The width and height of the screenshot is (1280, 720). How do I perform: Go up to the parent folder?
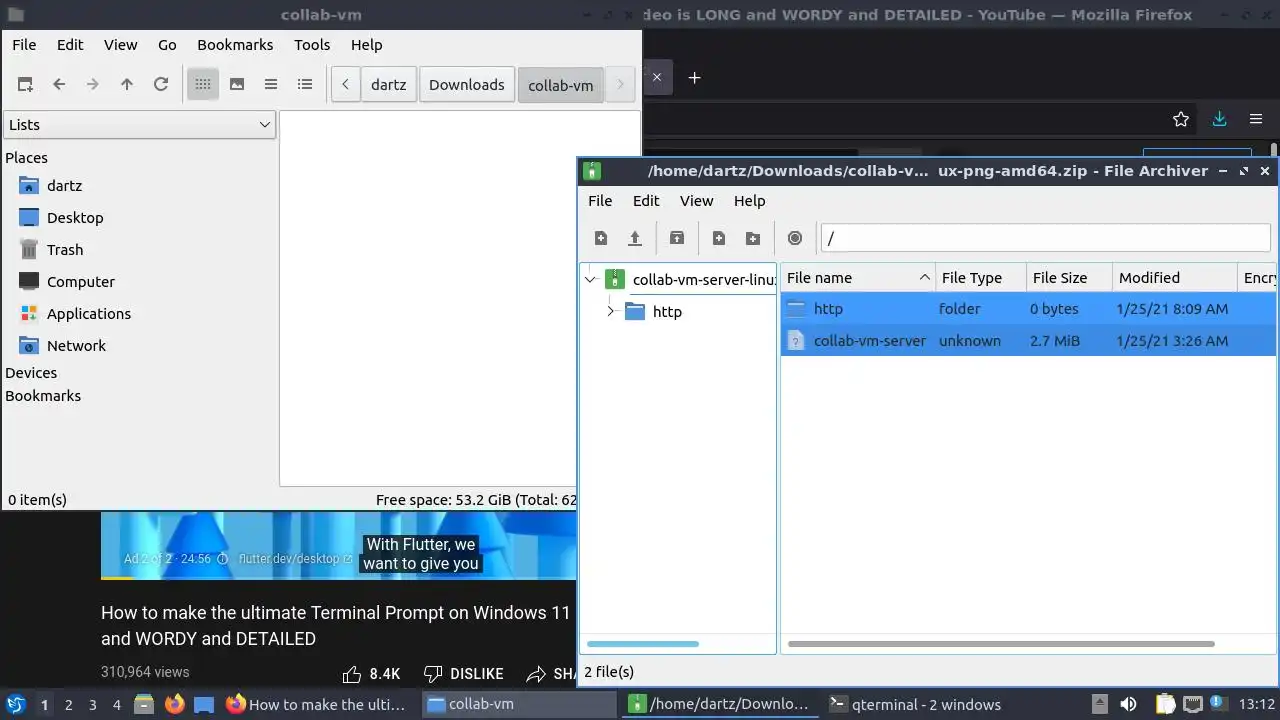(127, 85)
